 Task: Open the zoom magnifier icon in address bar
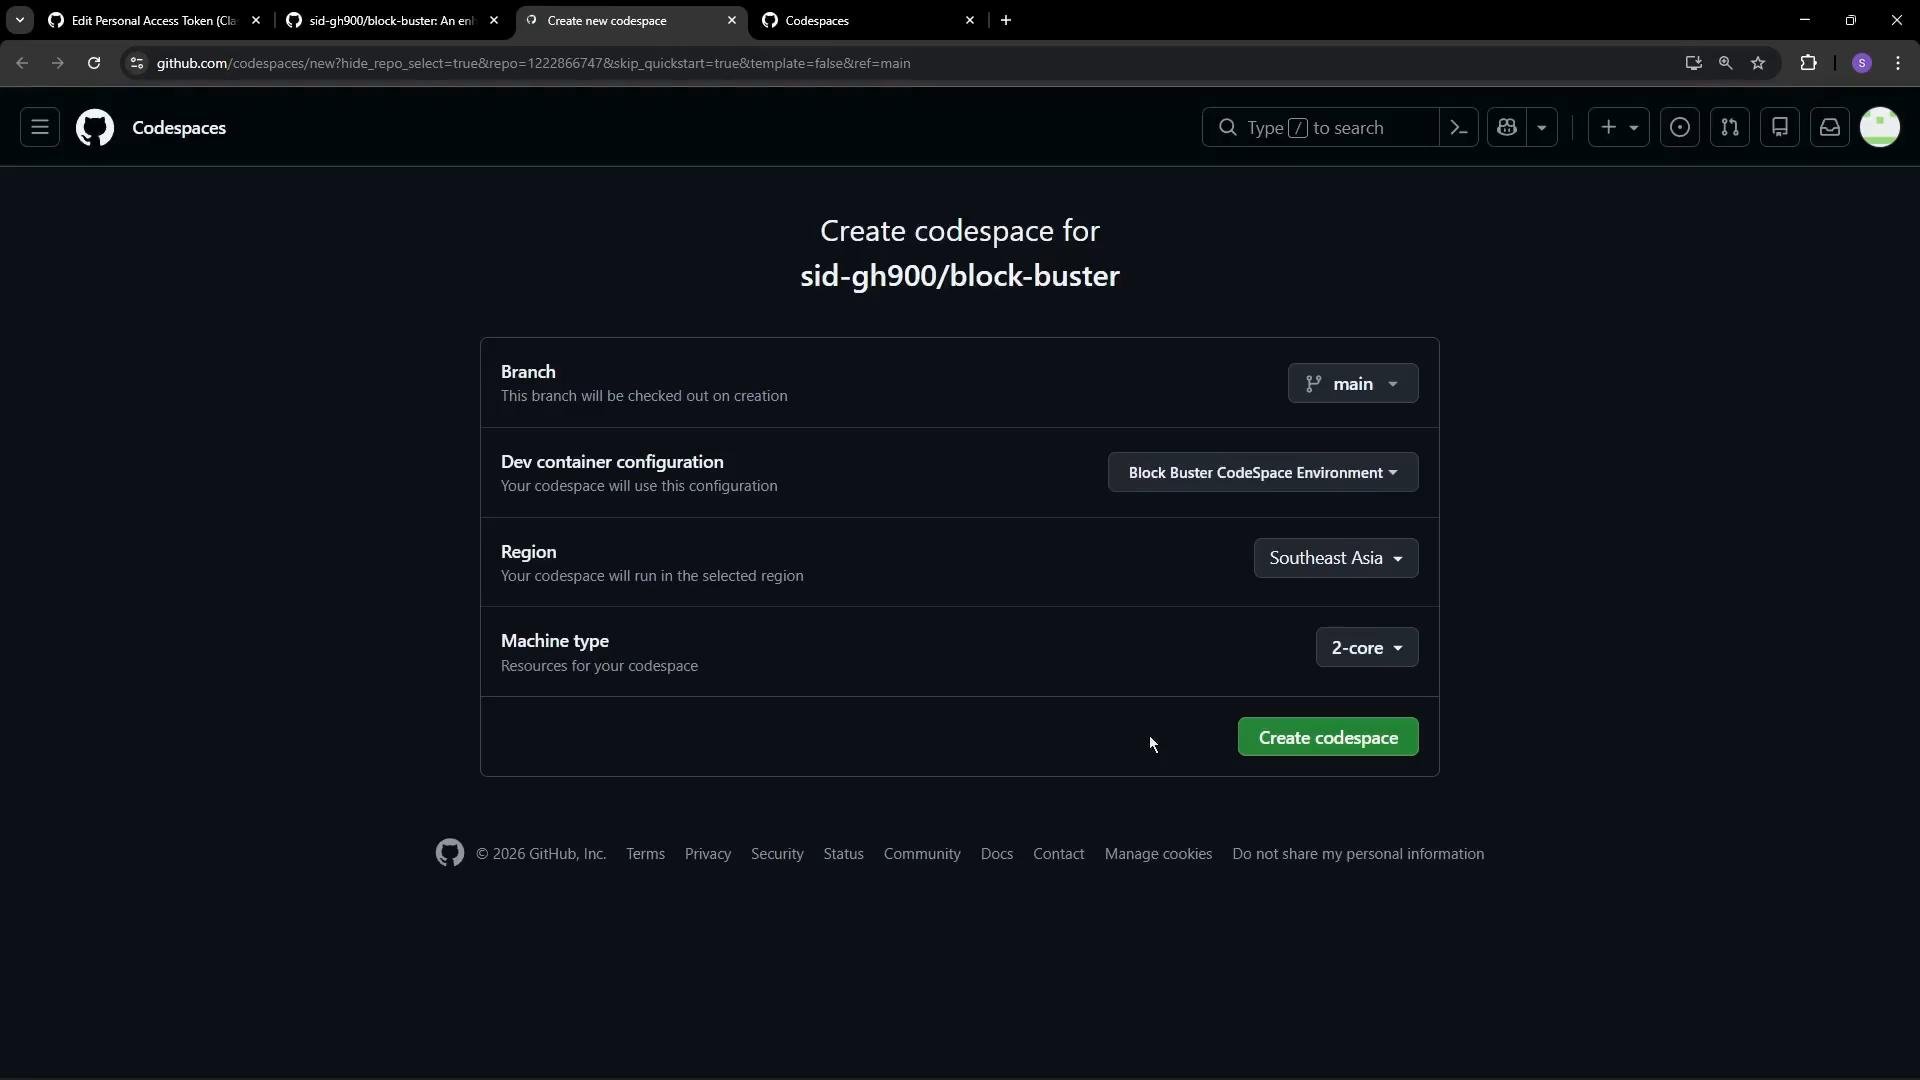[x=1725, y=63]
